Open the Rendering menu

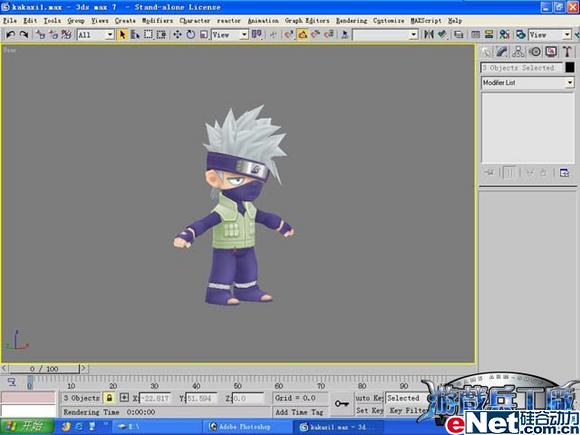click(351, 21)
